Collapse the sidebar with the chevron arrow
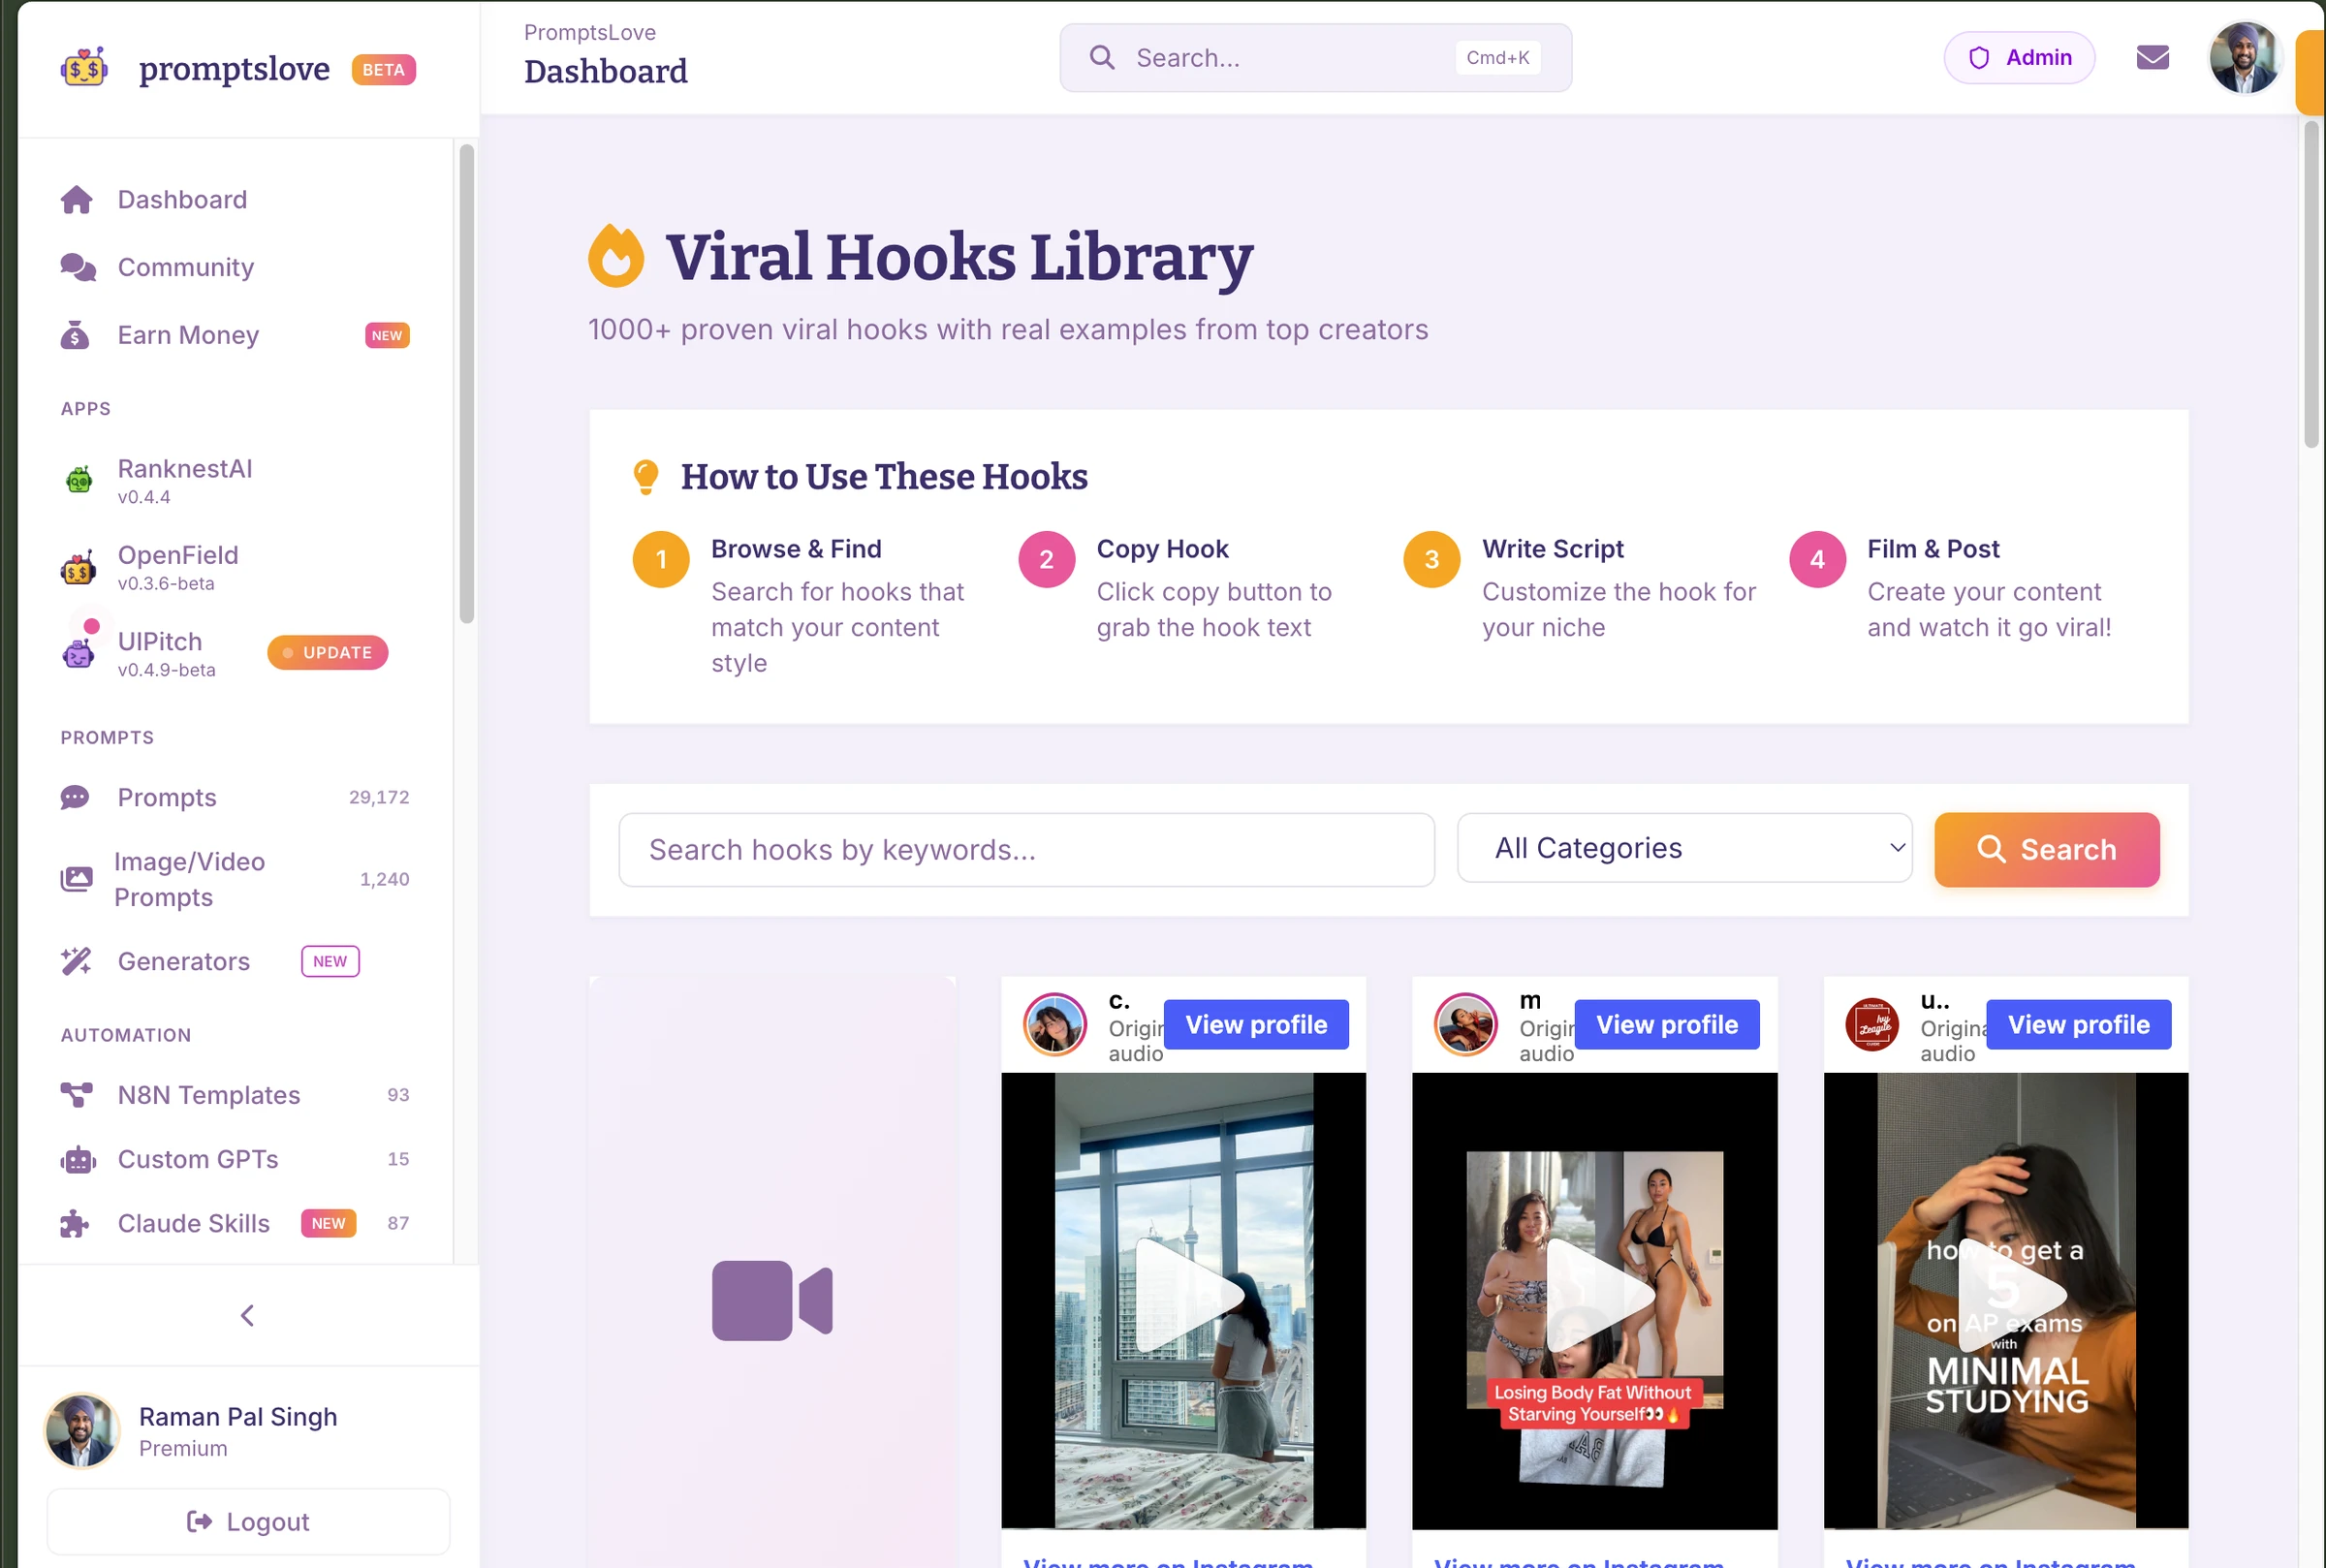 pyautogui.click(x=248, y=1315)
